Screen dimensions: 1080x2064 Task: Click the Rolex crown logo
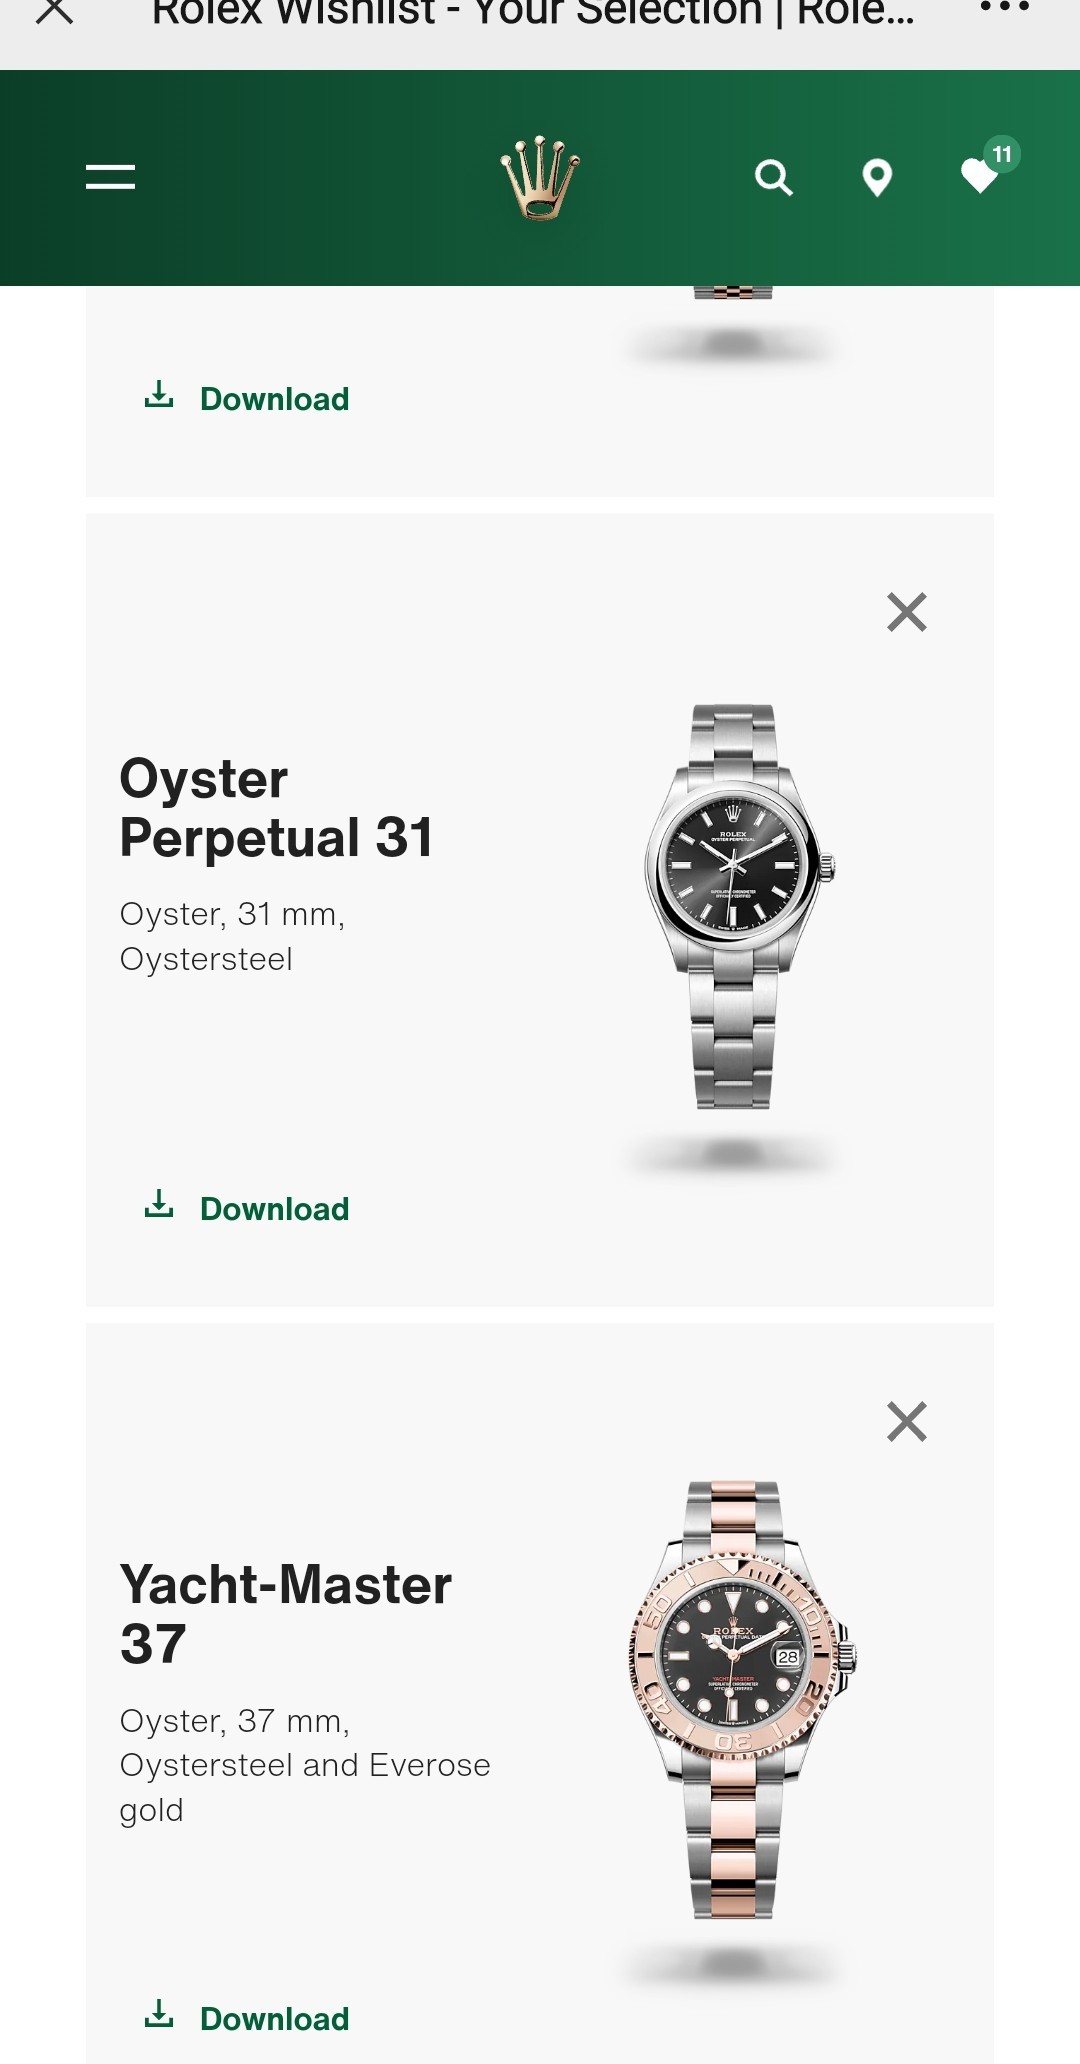click(540, 178)
